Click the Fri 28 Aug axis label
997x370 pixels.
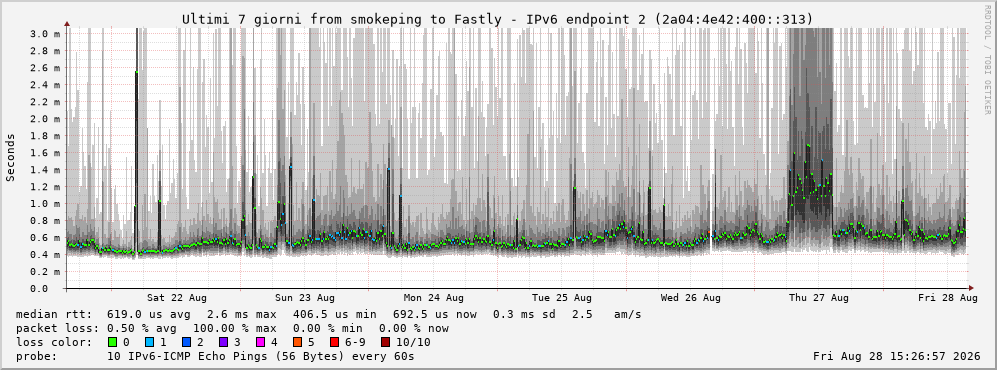pyautogui.click(x=948, y=298)
